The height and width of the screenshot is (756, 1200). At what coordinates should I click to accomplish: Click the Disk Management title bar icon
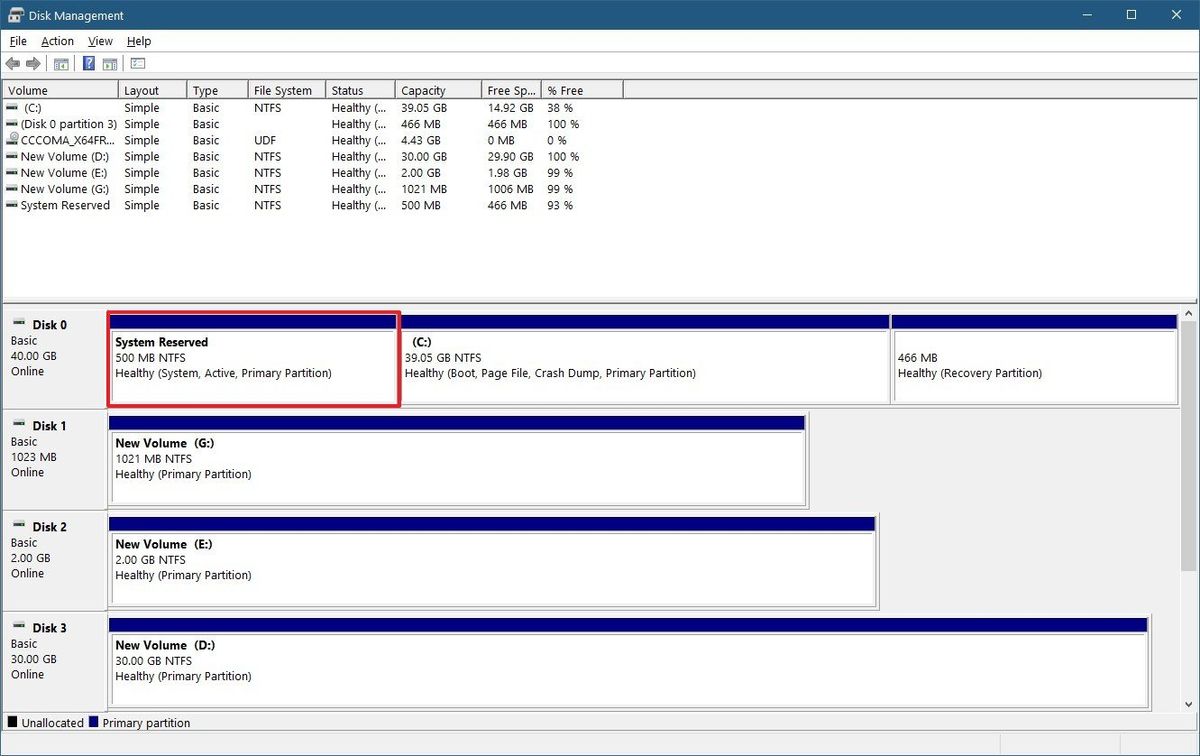[x=14, y=14]
